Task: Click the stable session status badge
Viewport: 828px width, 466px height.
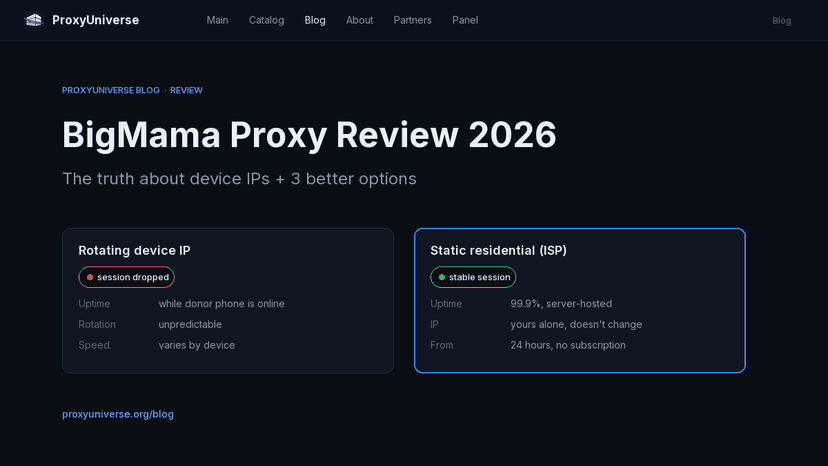Action: [473, 277]
